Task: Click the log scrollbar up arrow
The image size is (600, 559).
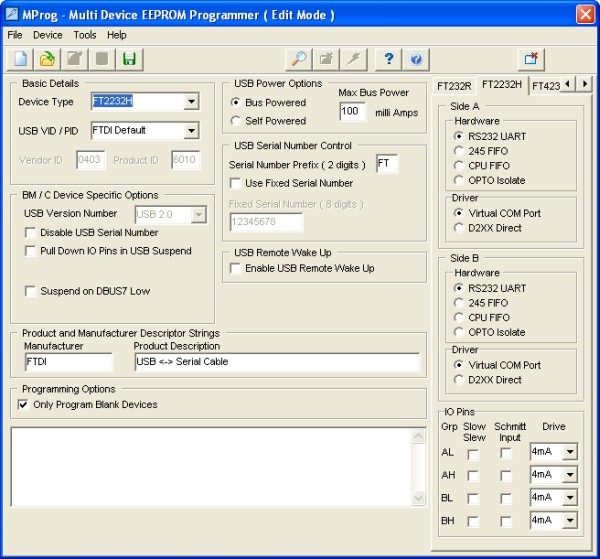Action: 418,436
